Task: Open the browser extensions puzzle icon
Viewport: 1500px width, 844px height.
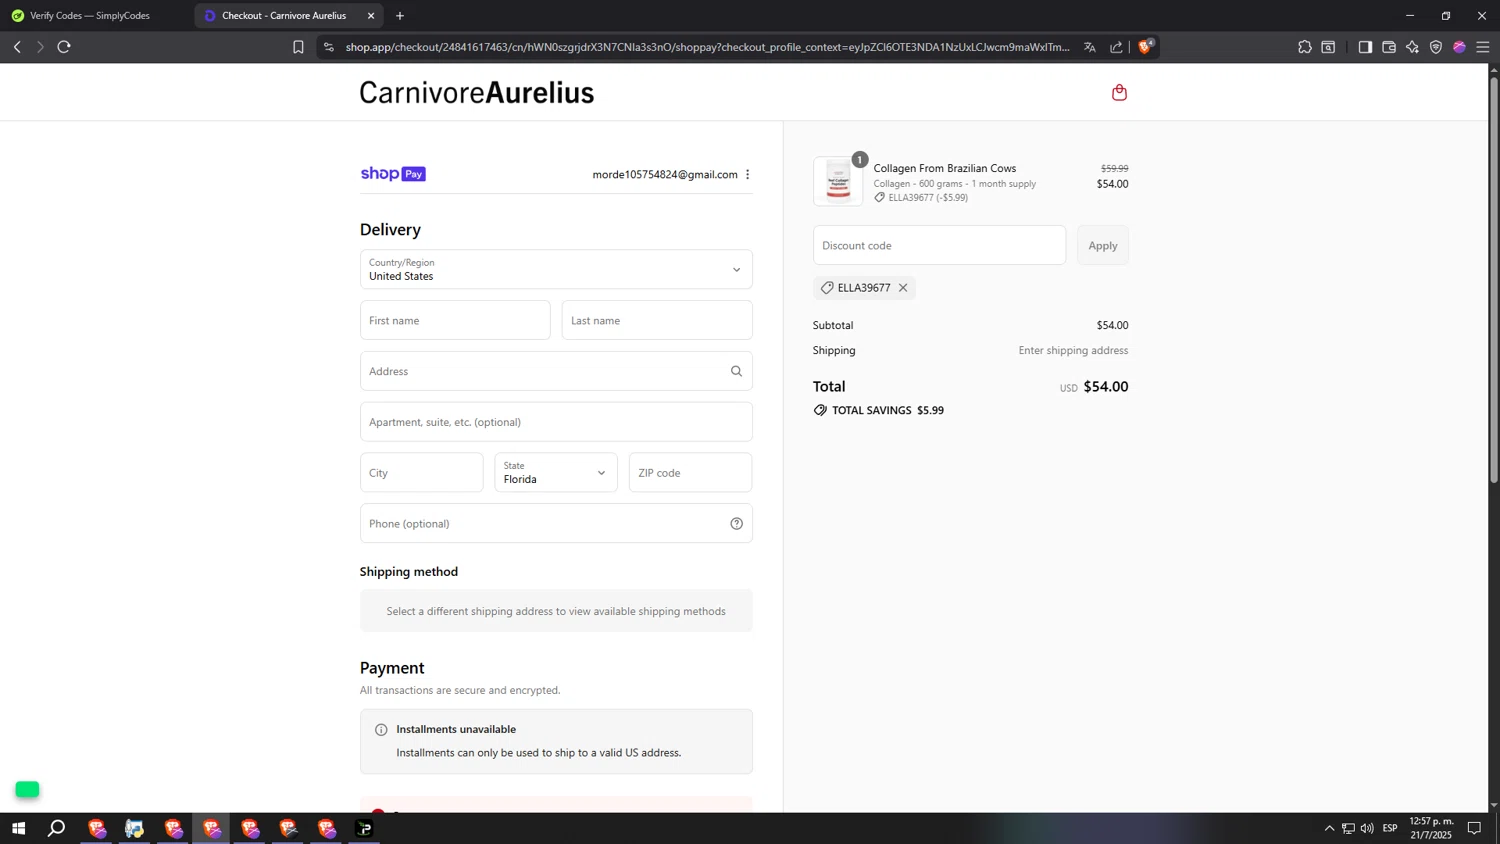Action: click(x=1305, y=47)
